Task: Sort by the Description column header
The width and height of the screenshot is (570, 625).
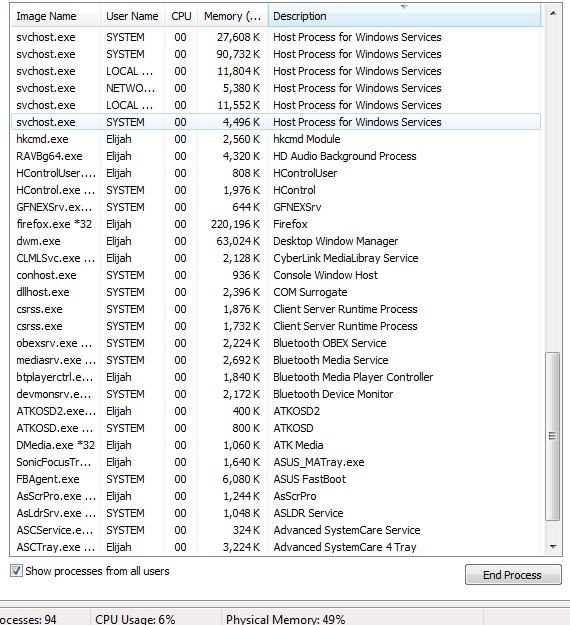Action: (x=405, y=16)
